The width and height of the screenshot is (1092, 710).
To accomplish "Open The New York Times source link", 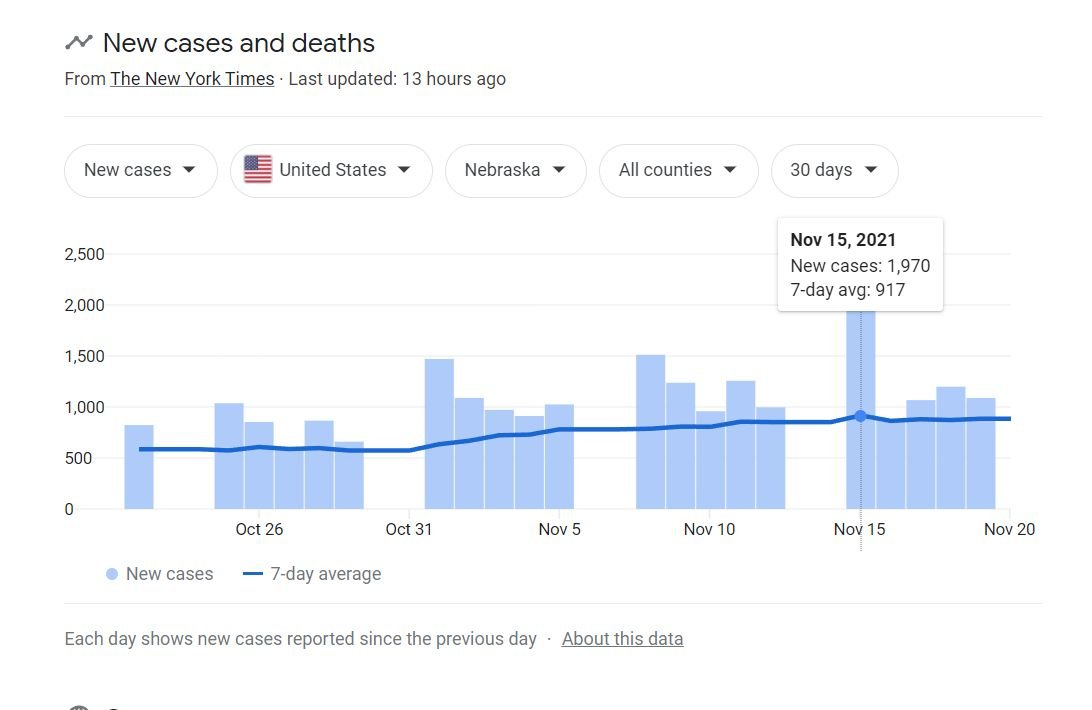I will (192, 79).
